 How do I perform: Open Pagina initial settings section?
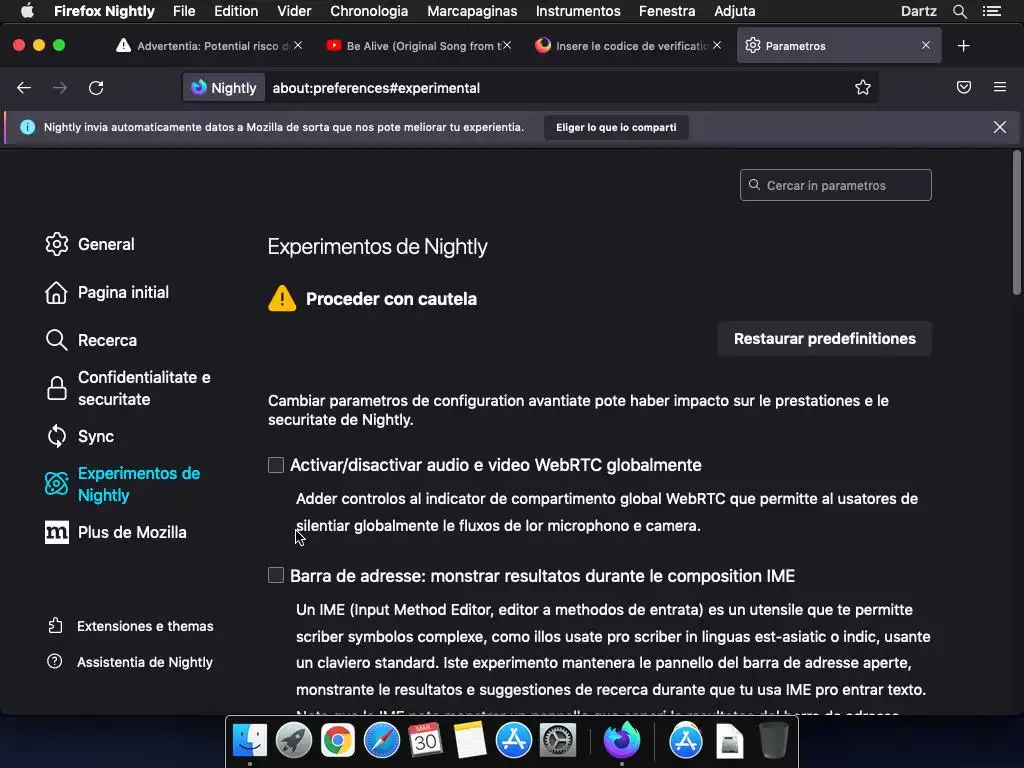pos(107,293)
